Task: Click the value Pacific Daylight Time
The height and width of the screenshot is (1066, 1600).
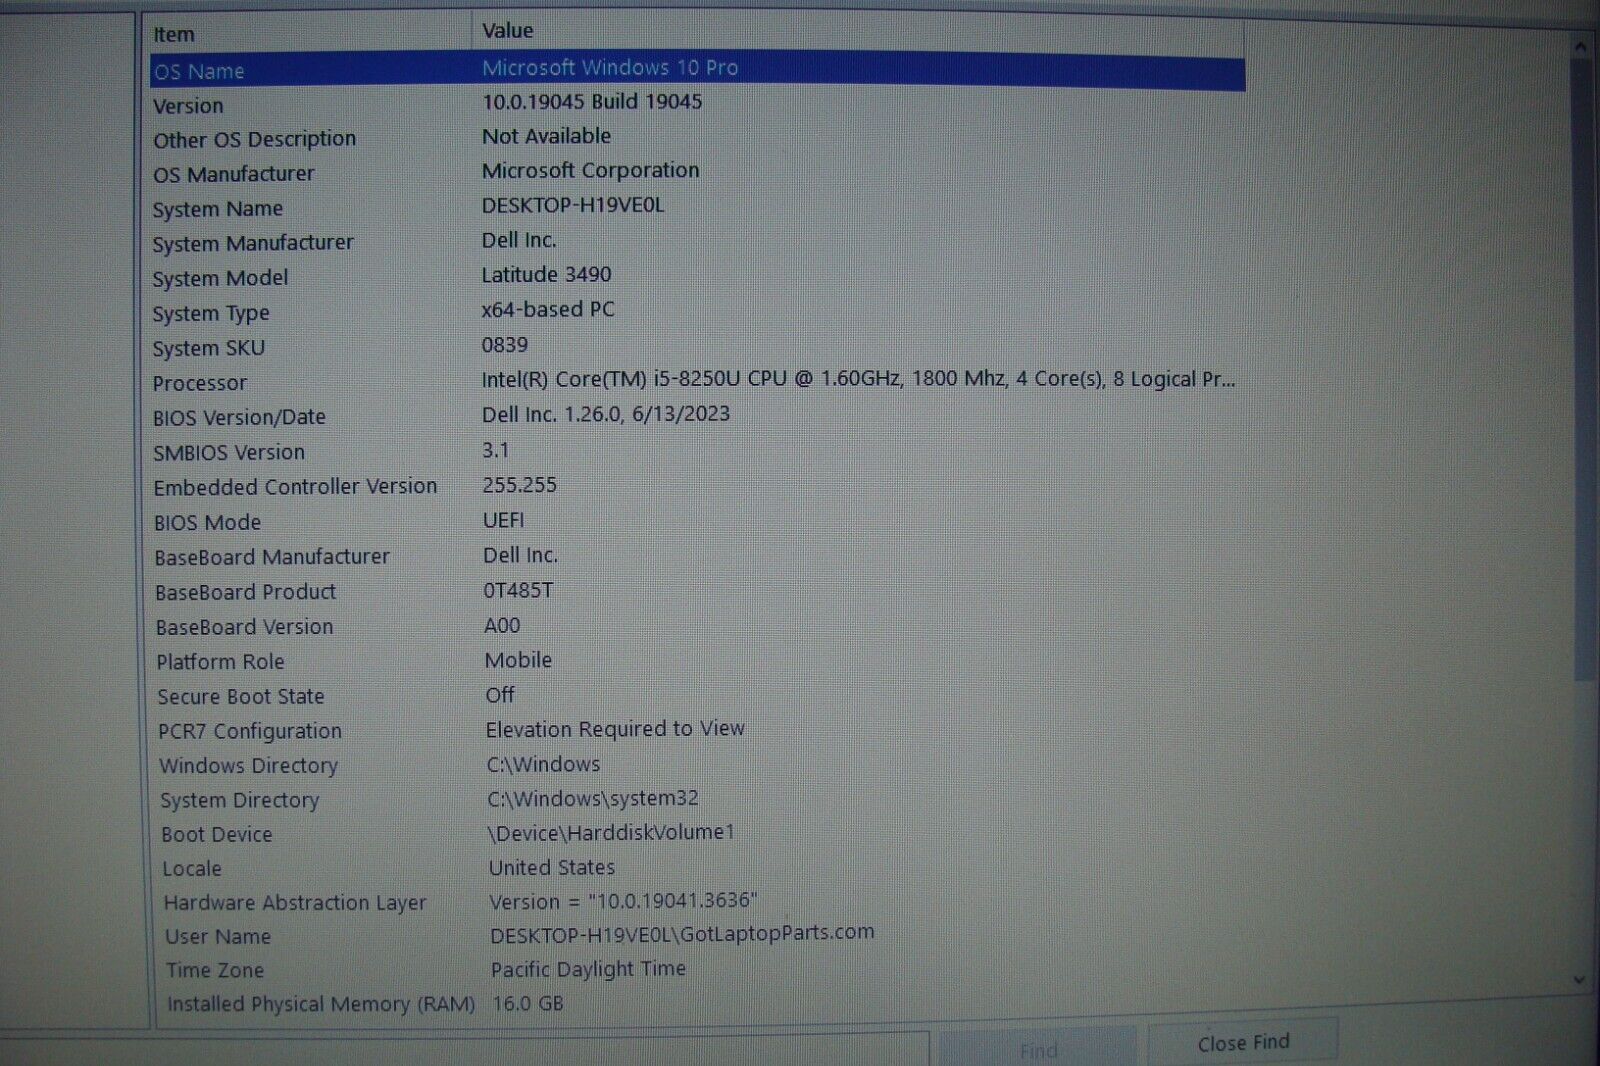Action: (x=588, y=969)
